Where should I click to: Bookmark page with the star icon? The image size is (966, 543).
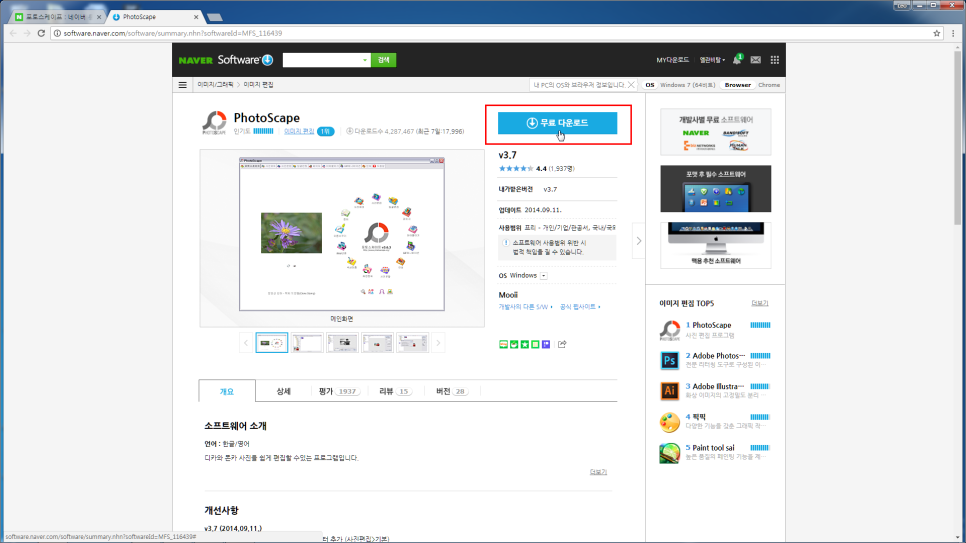pos(936,33)
